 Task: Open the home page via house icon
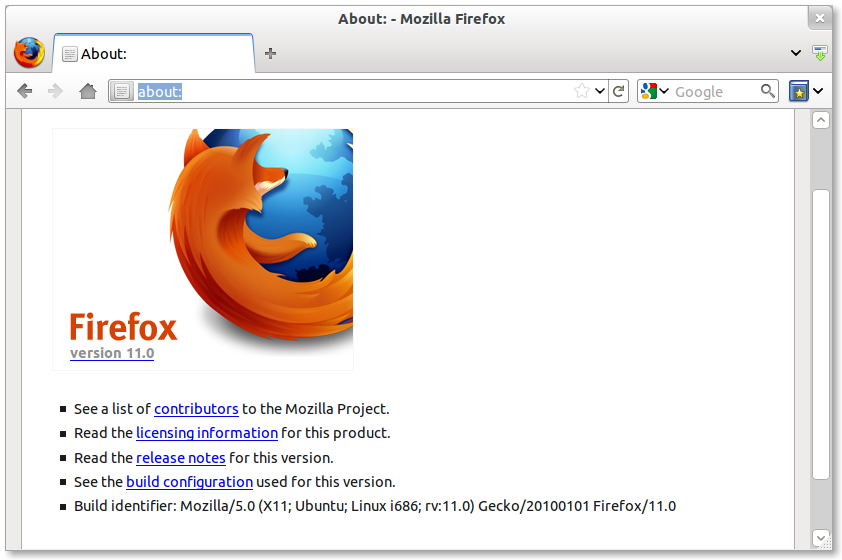tap(88, 91)
